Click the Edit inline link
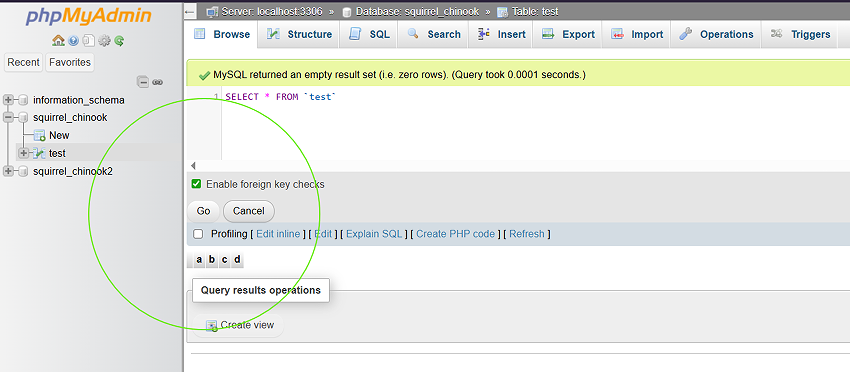 (x=278, y=234)
